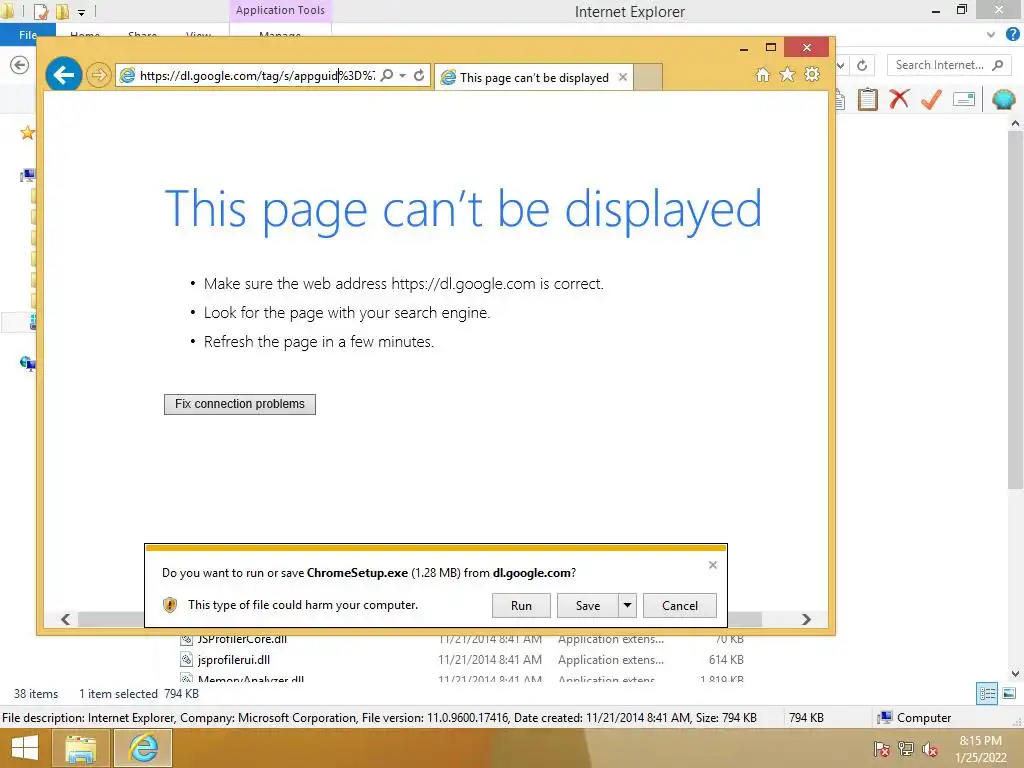Run the ChromeSetup.exe download

[x=521, y=605]
